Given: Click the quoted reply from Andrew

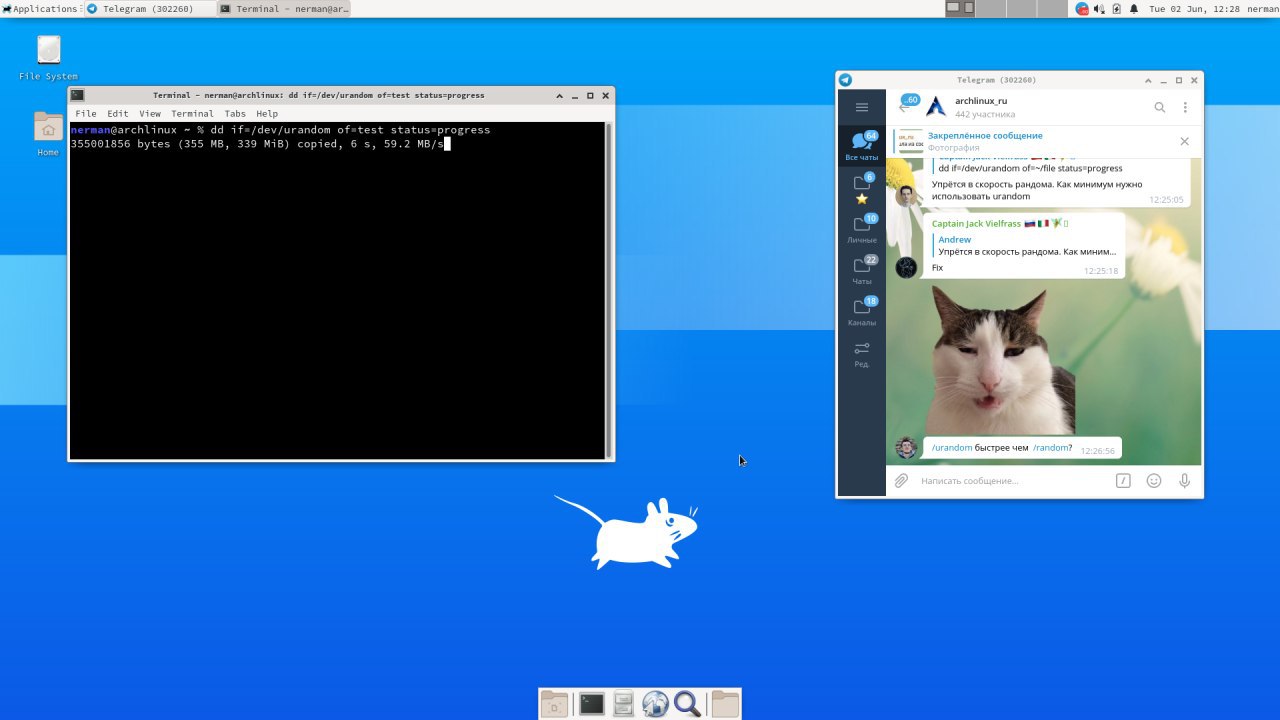Looking at the screenshot, I should [1027, 246].
